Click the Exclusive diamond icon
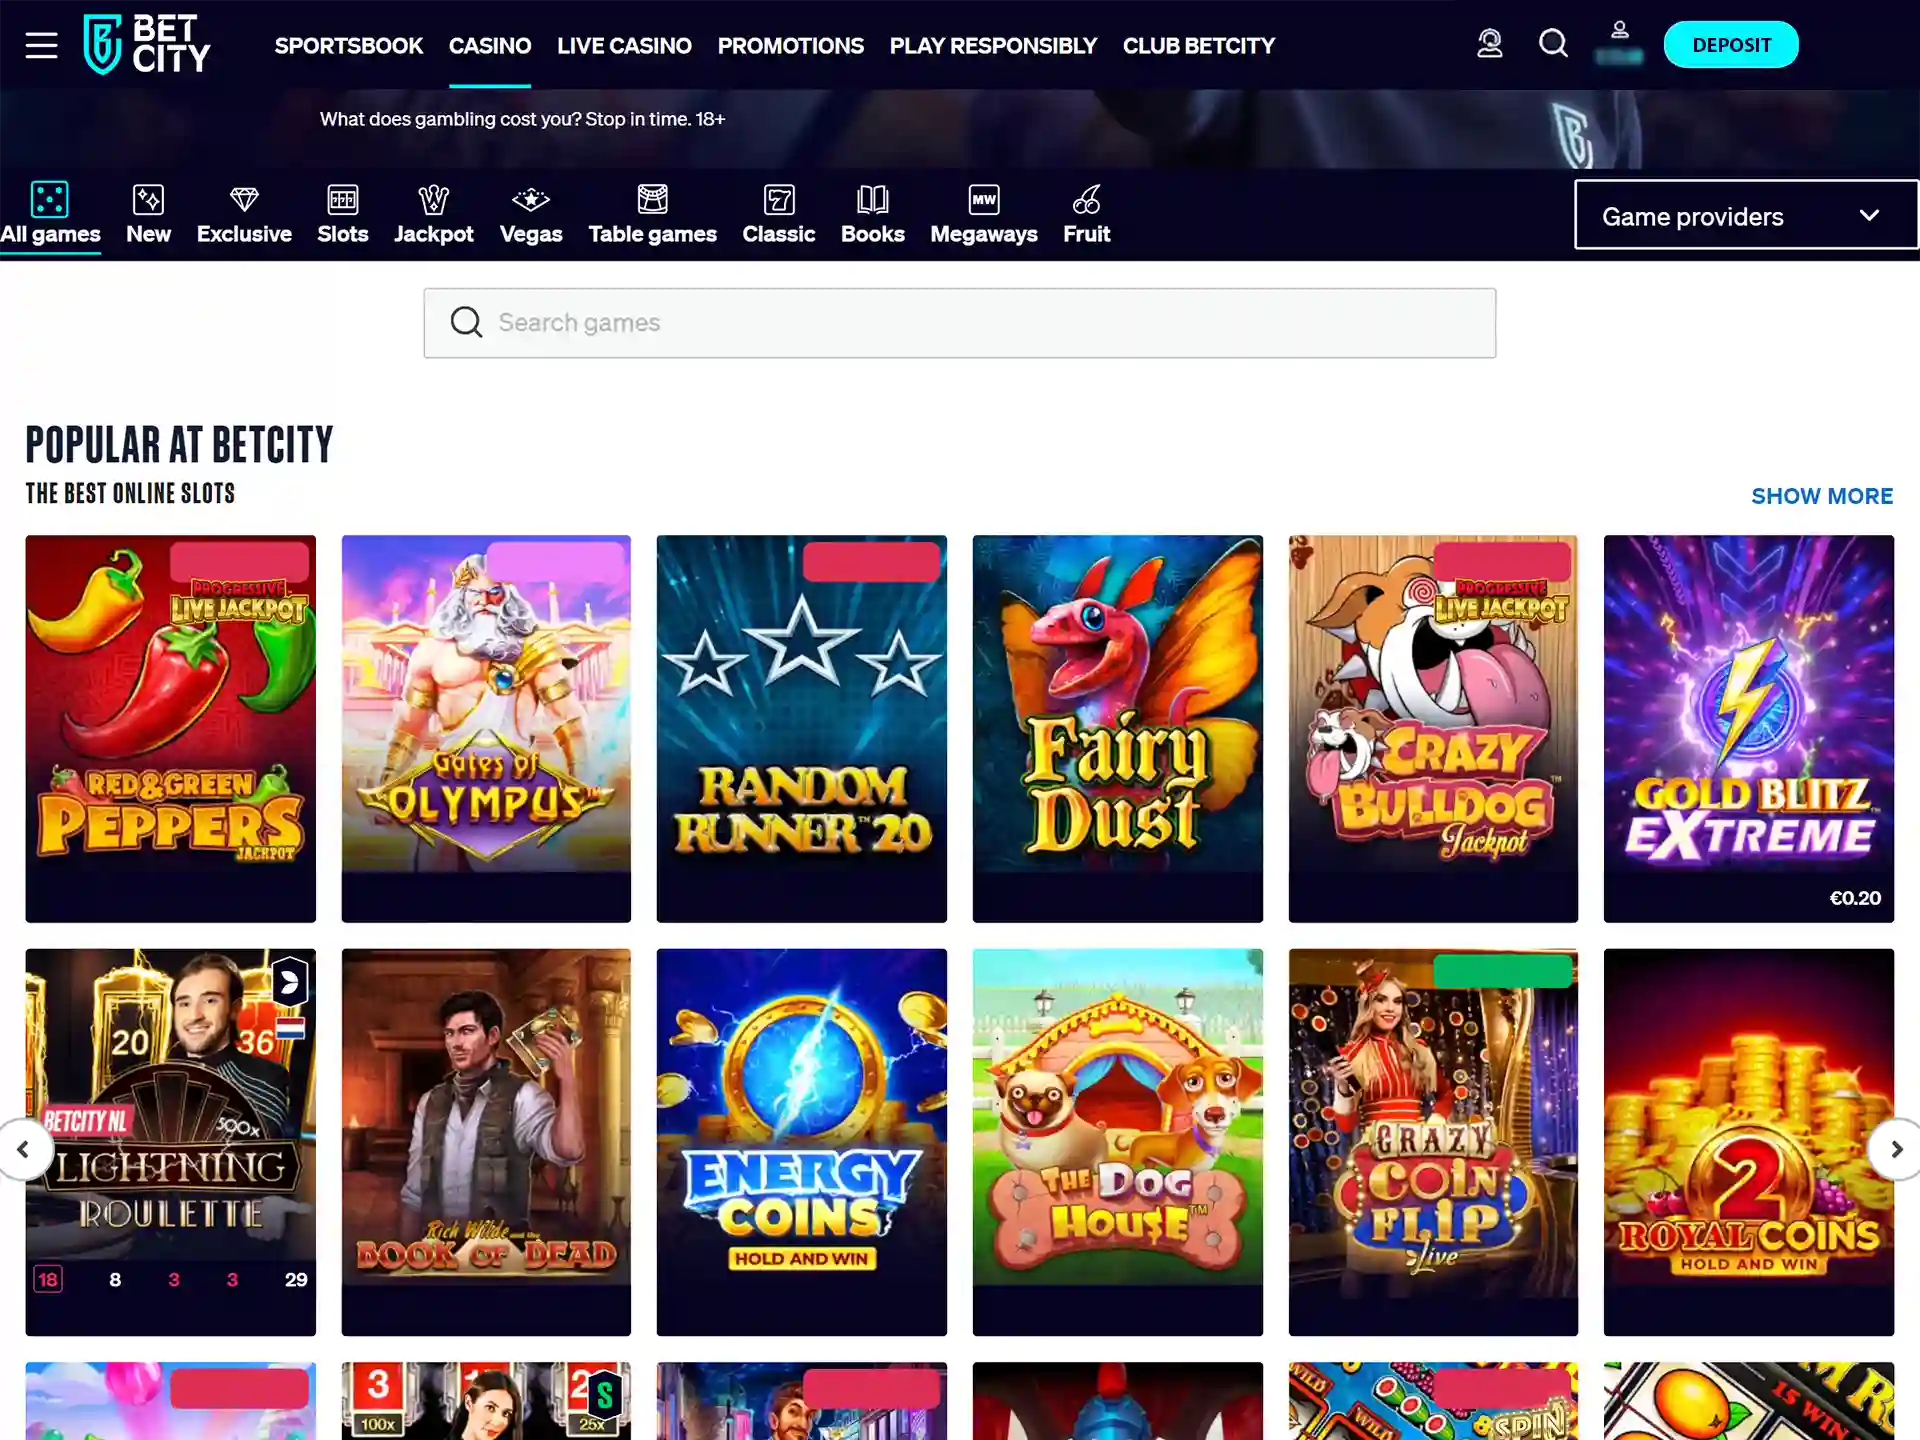Image resolution: width=1920 pixels, height=1440 pixels. click(x=243, y=199)
